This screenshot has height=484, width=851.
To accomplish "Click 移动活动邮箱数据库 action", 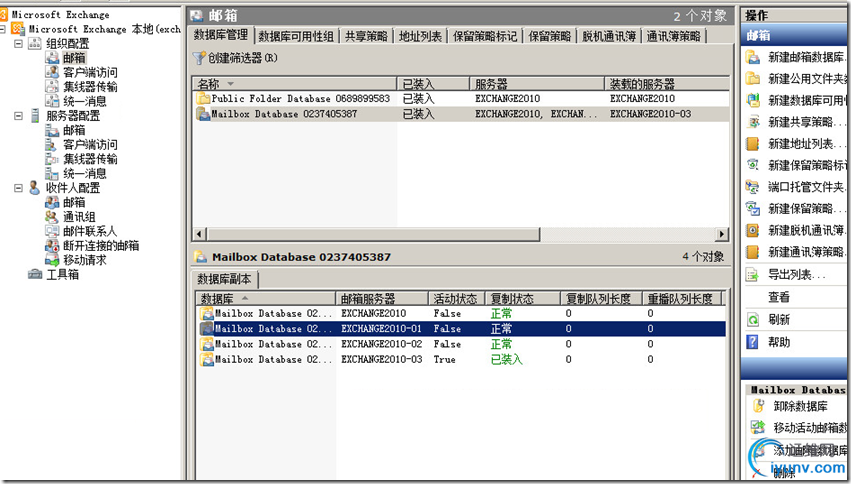I will (800, 428).
